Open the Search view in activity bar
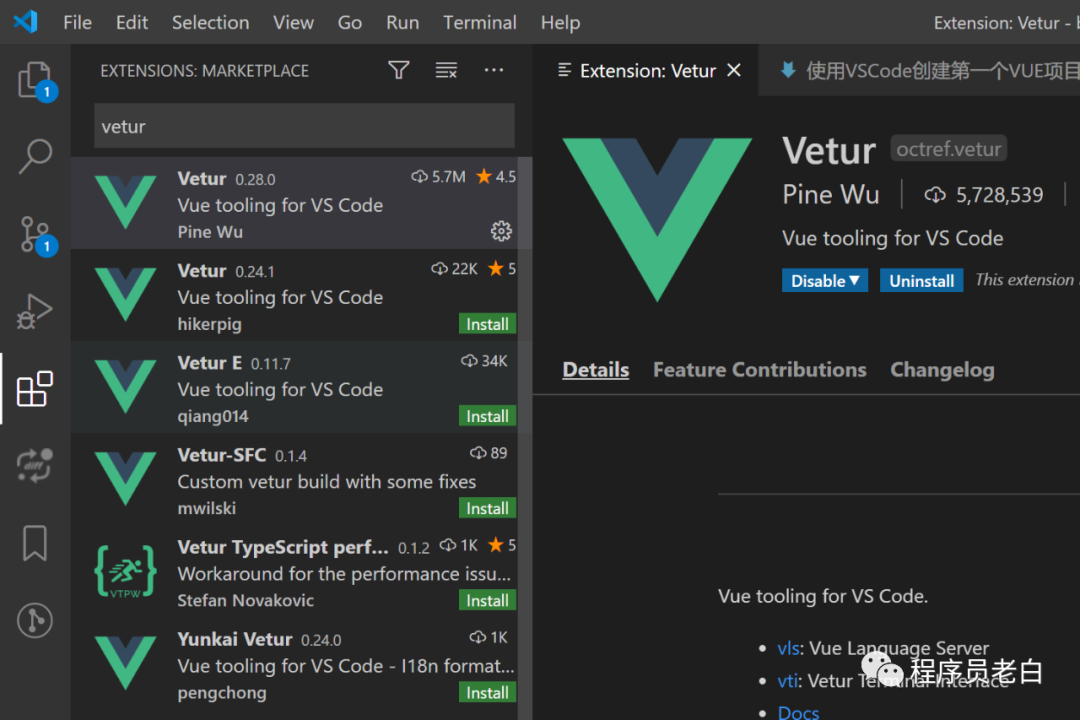The image size is (1080, 720). point(35,156)
